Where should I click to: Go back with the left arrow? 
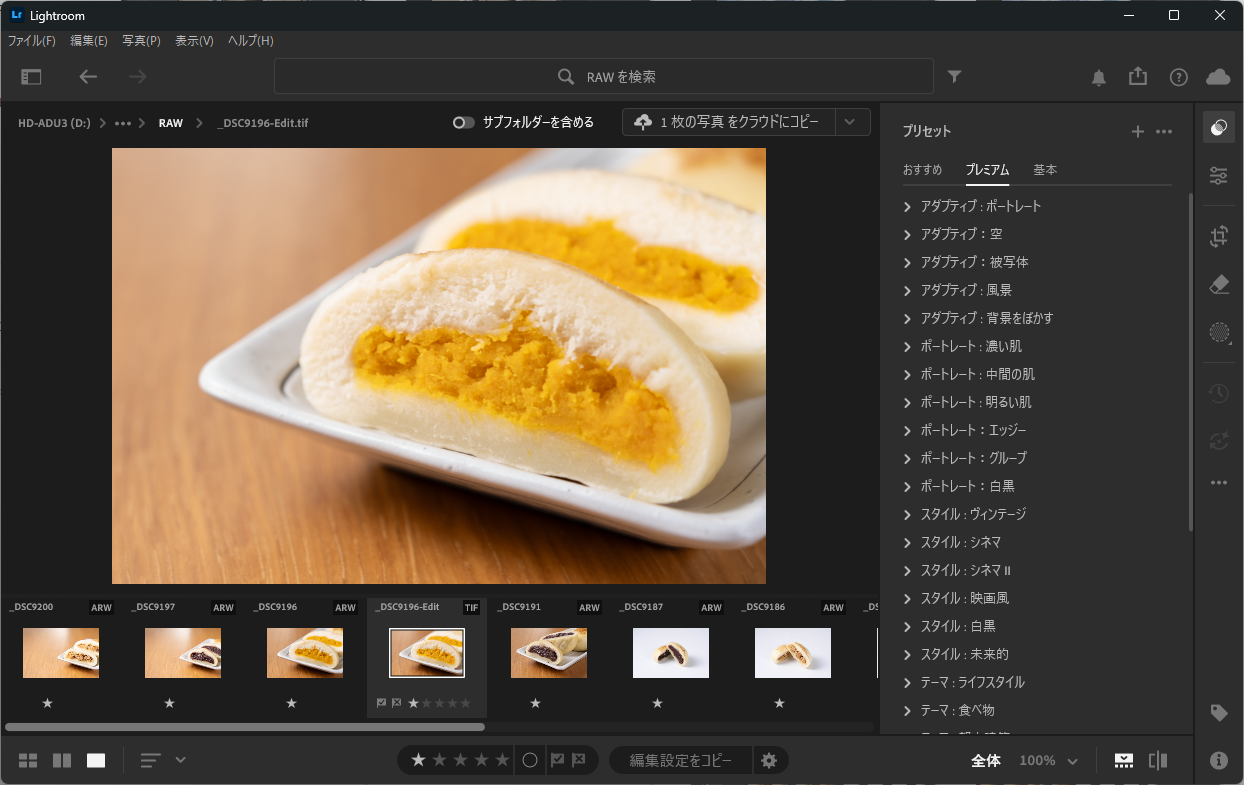pos(88,77)
